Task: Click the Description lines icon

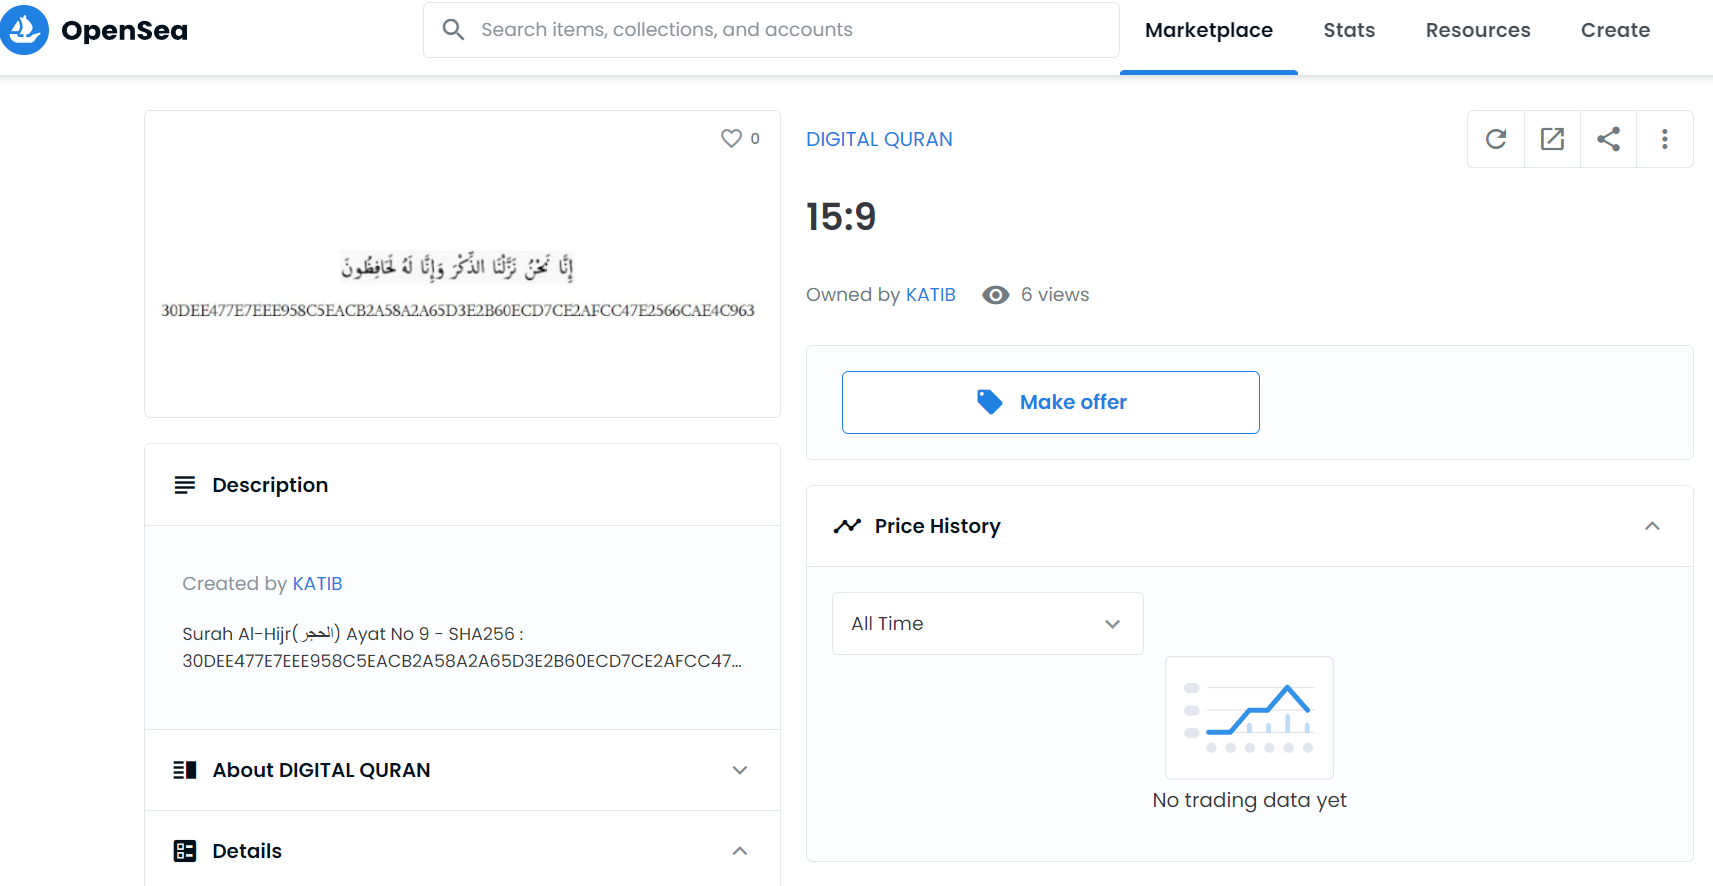Action: click(185, 485)
